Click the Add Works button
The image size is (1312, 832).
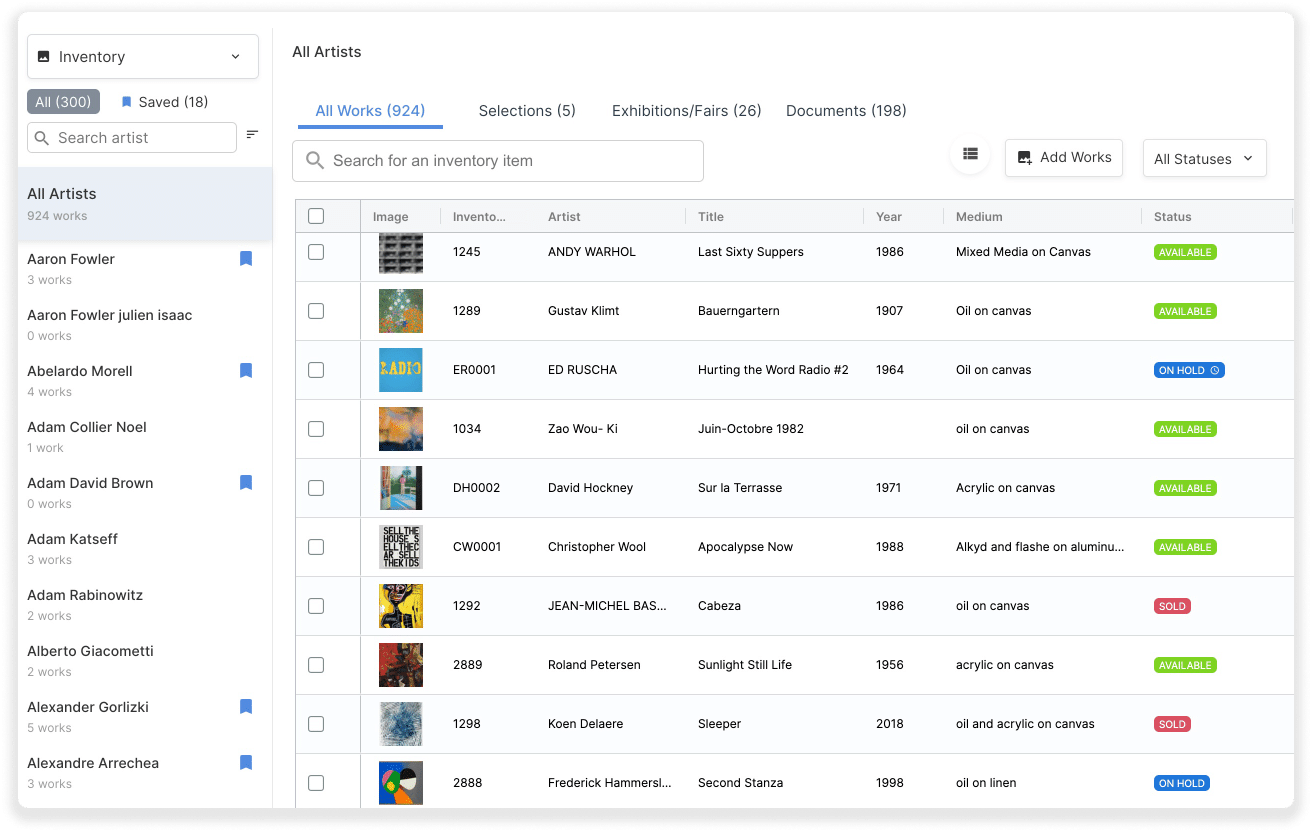[x=1063, y=158]
